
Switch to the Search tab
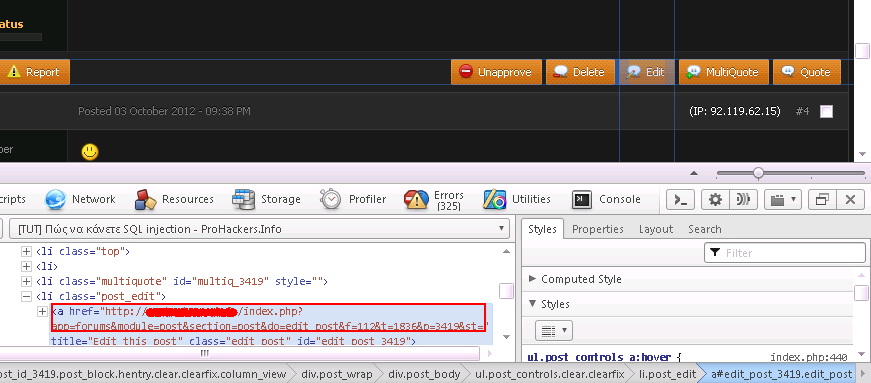pyautogui.click(x=705, y=229)
